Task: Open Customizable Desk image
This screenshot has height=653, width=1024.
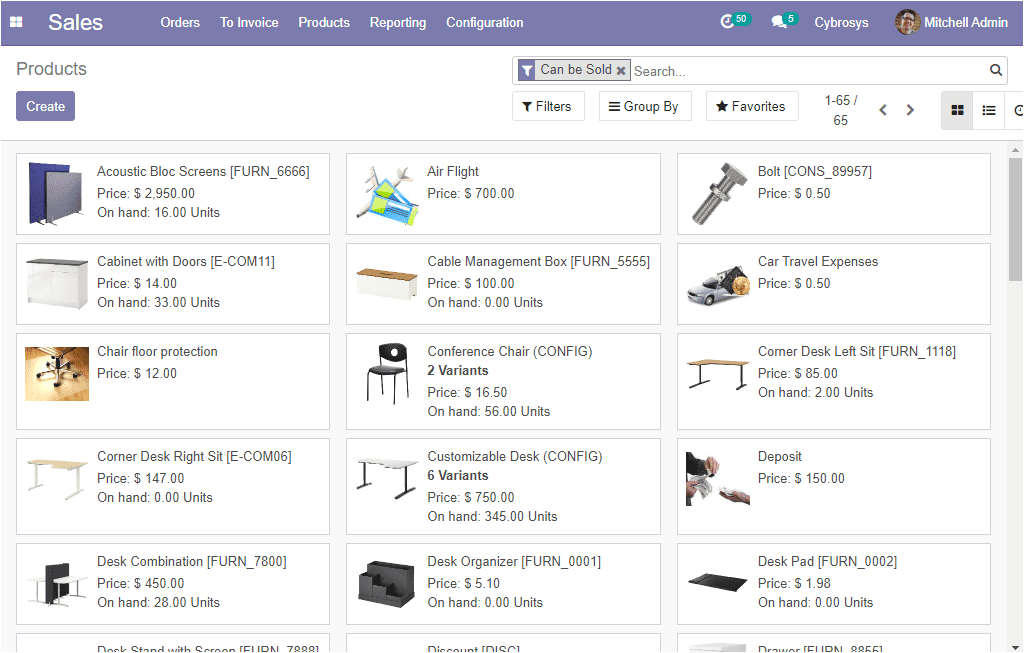Action: [x=387, y=478]
